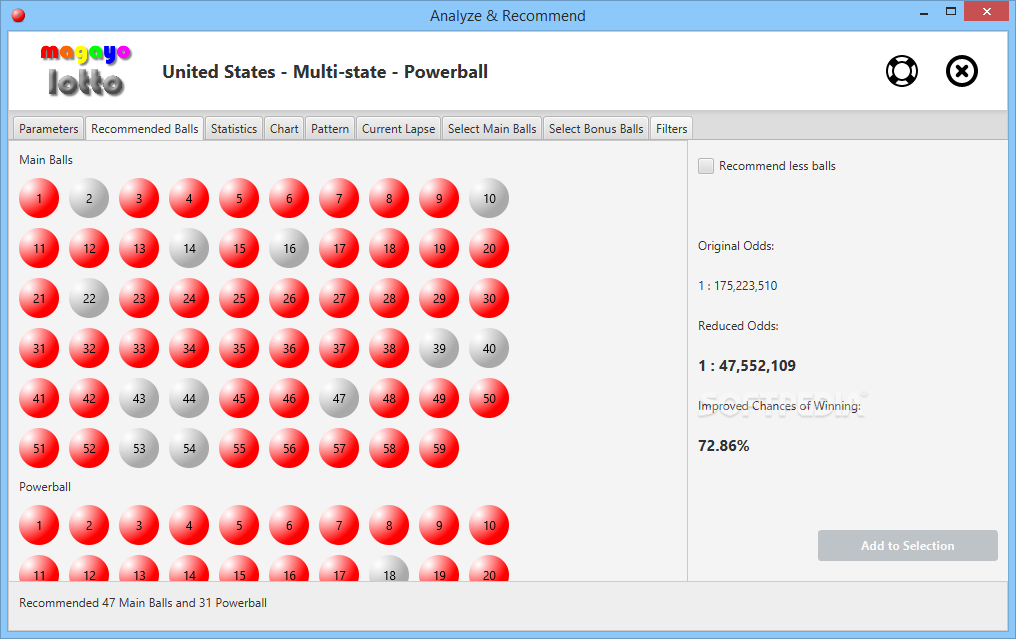1016x639 pixels.
Task: Click red main ball number 7
Action: click(x=339, y=198)
